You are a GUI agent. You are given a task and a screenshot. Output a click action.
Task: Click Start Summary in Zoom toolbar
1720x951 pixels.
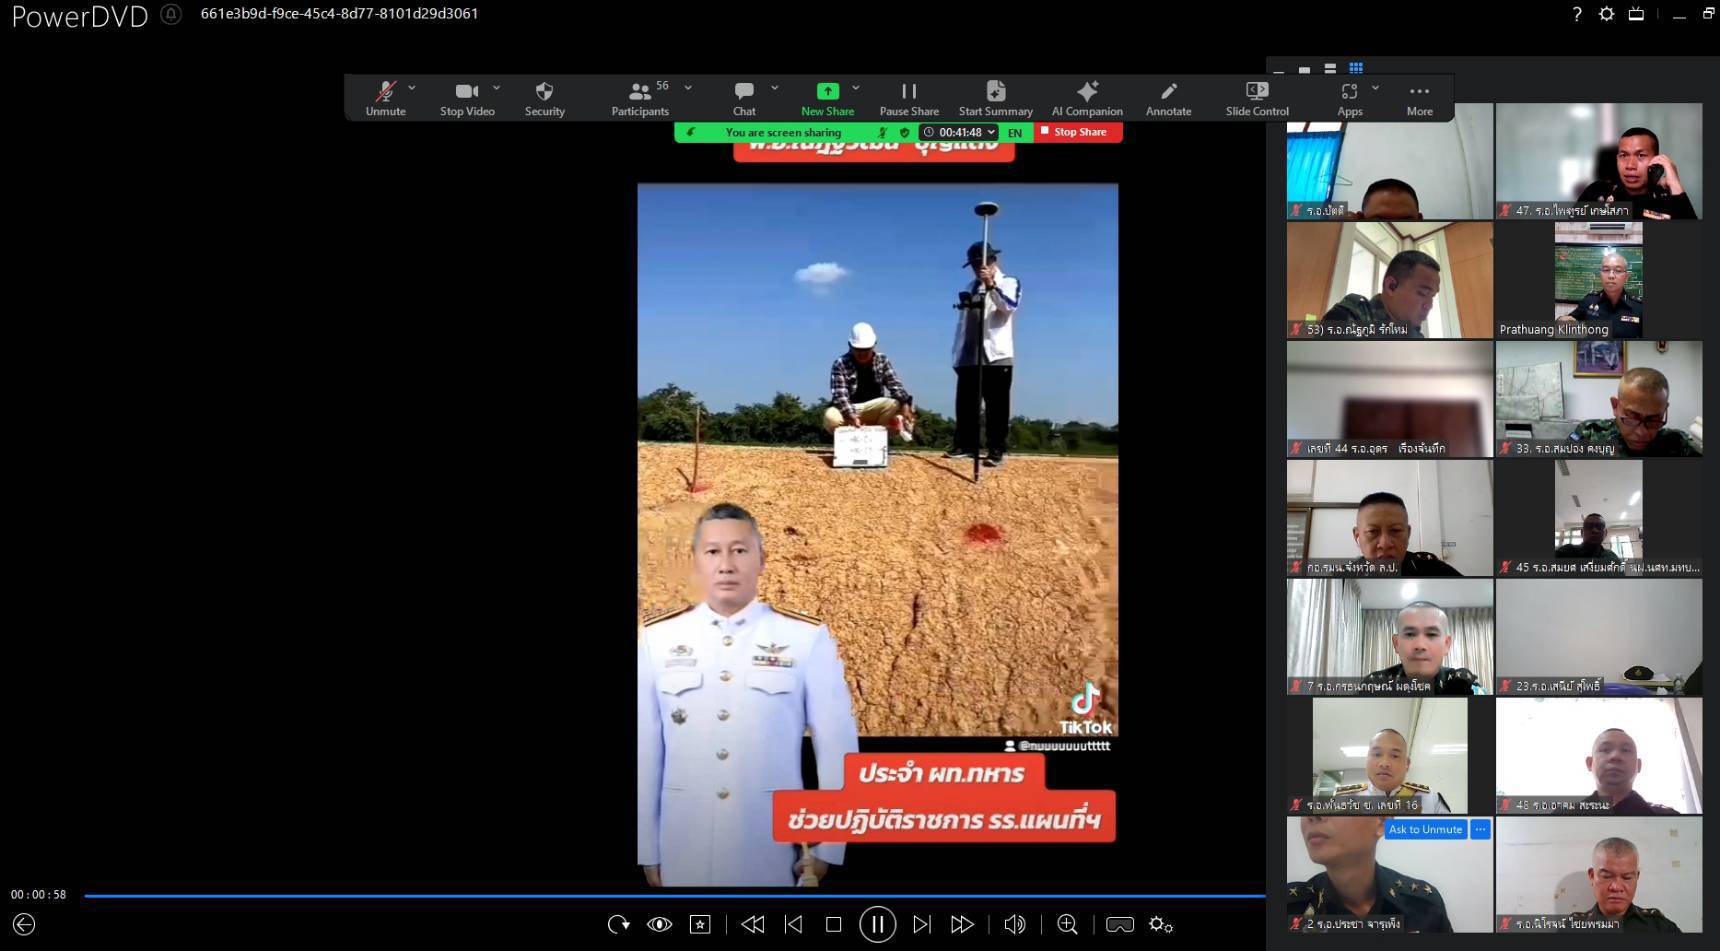995,98
